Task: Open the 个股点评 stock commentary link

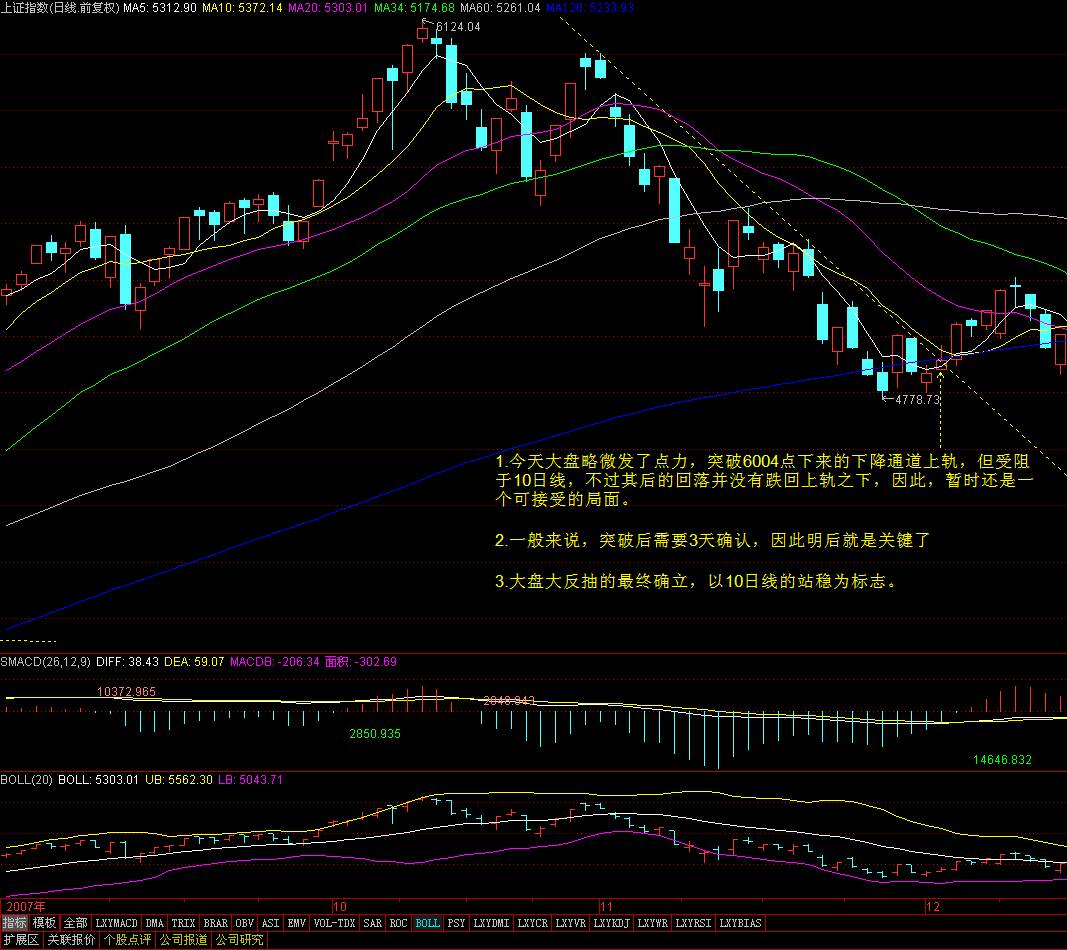Action: click(x=128, y=940)
